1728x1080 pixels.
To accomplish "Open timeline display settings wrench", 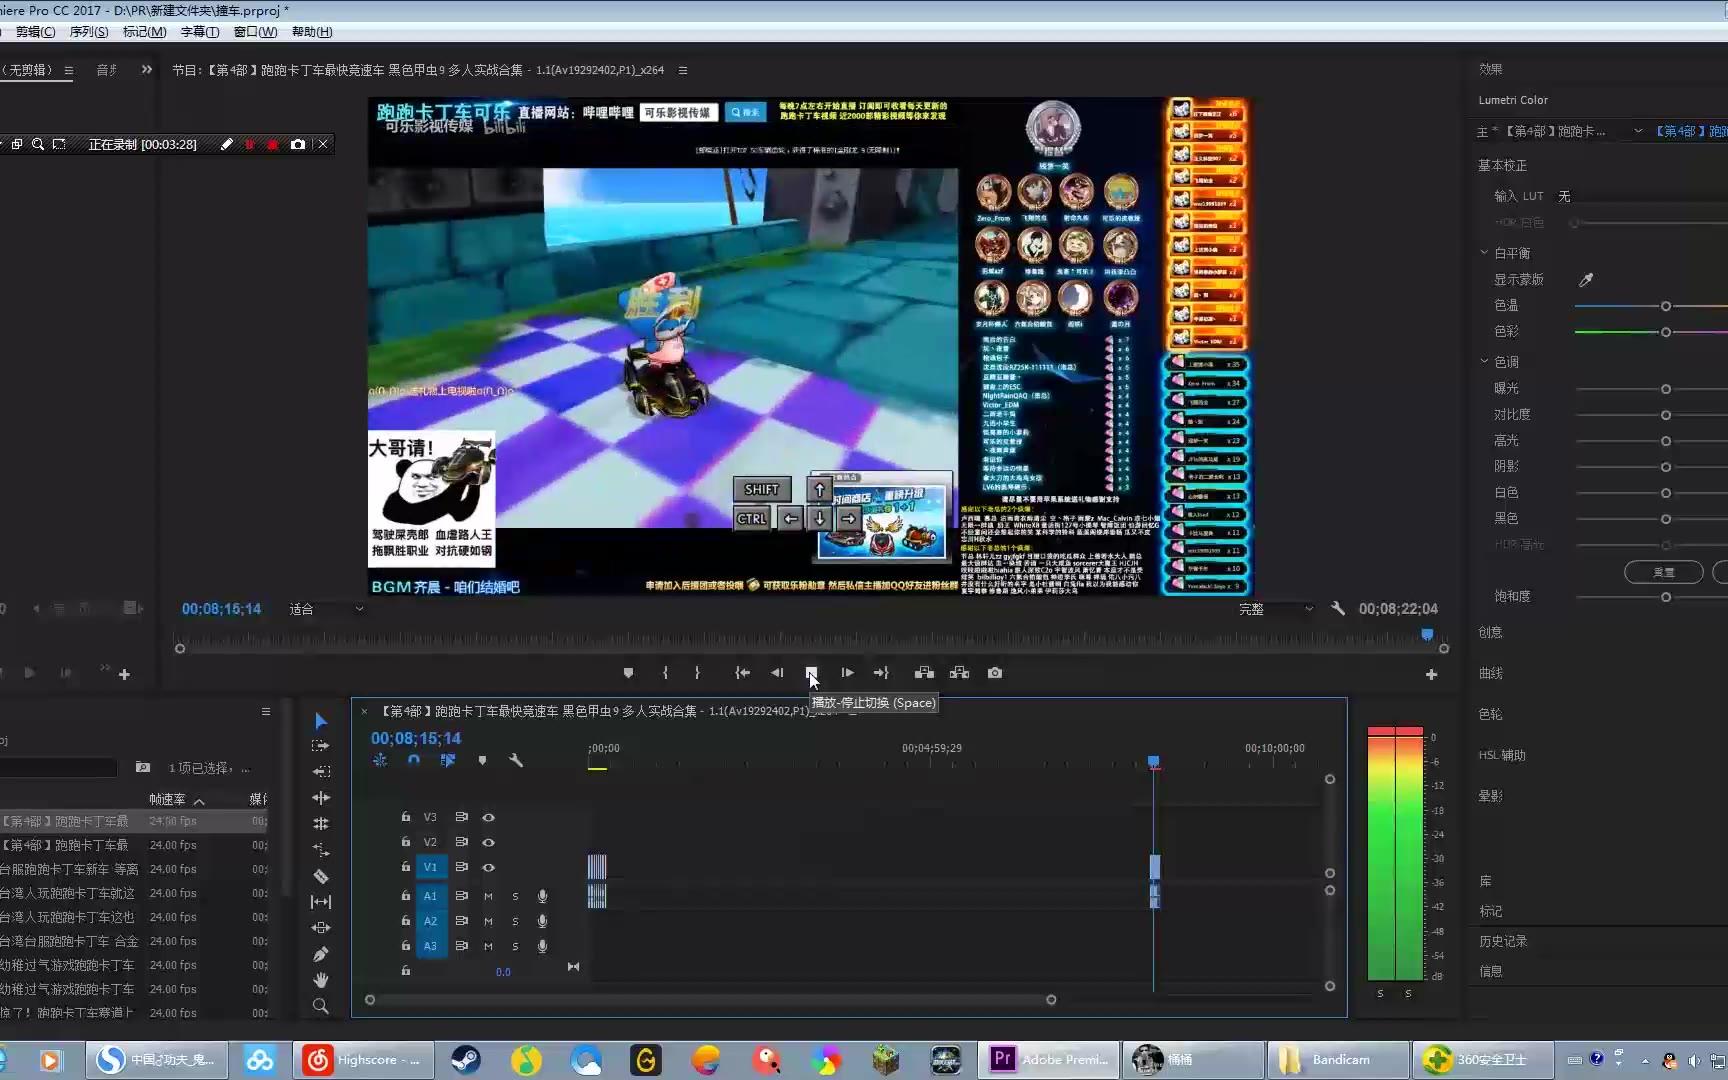I will (516, 760).
